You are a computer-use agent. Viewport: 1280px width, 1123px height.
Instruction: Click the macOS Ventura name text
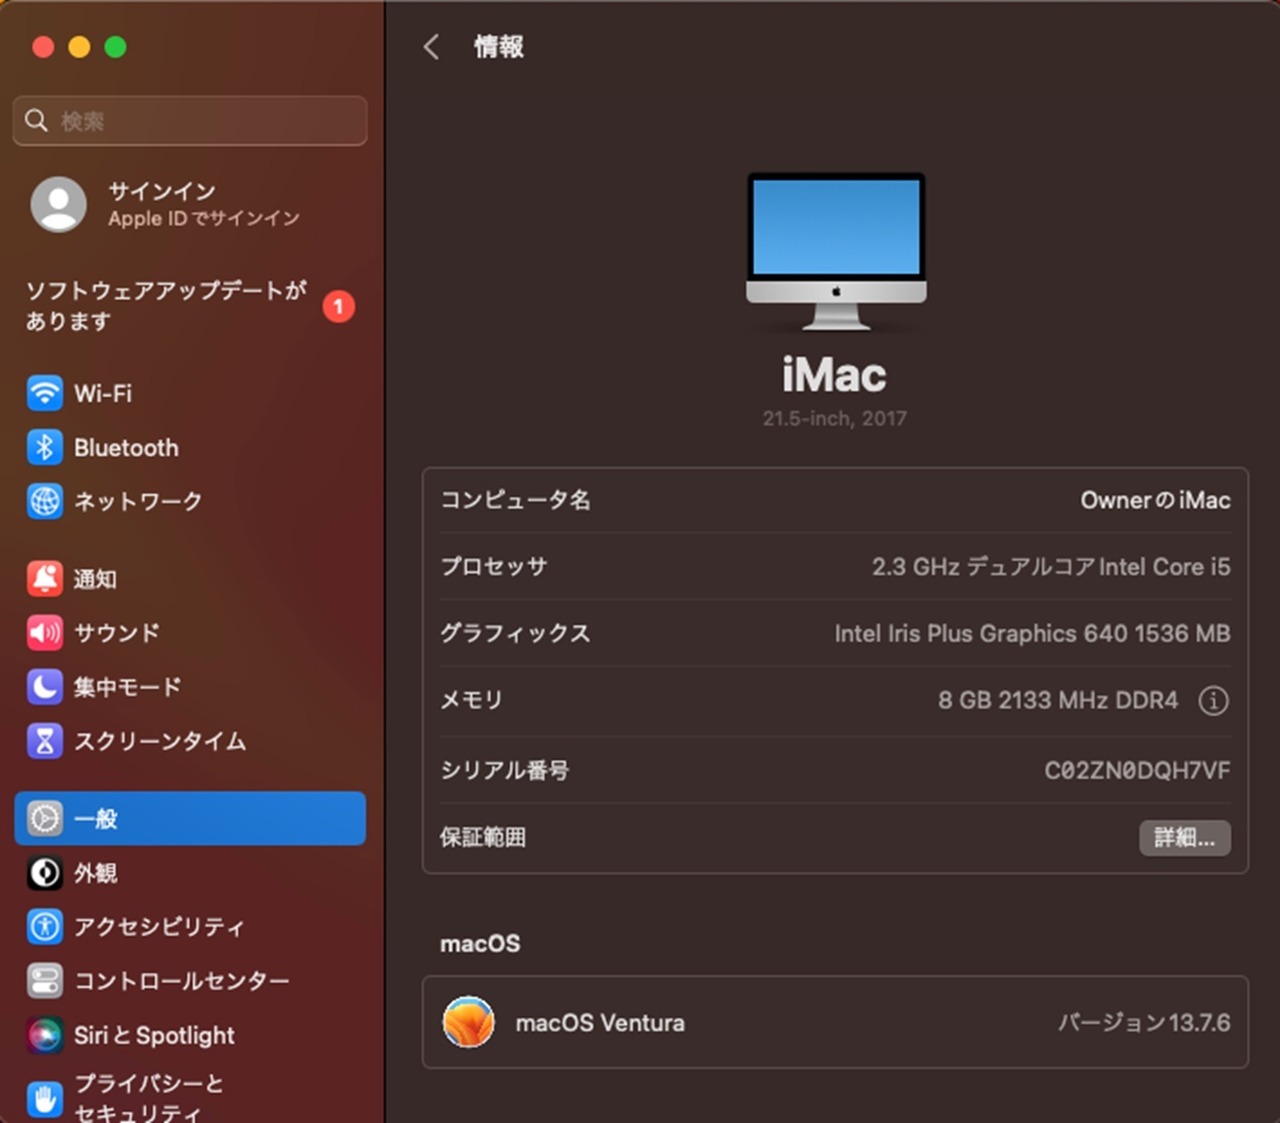[x=600, y=1022]
